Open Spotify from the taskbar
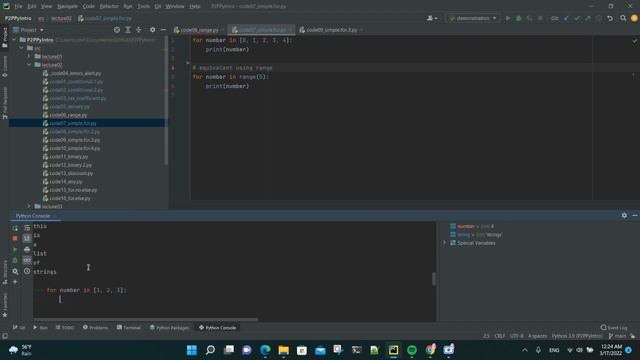 [412, 350]
